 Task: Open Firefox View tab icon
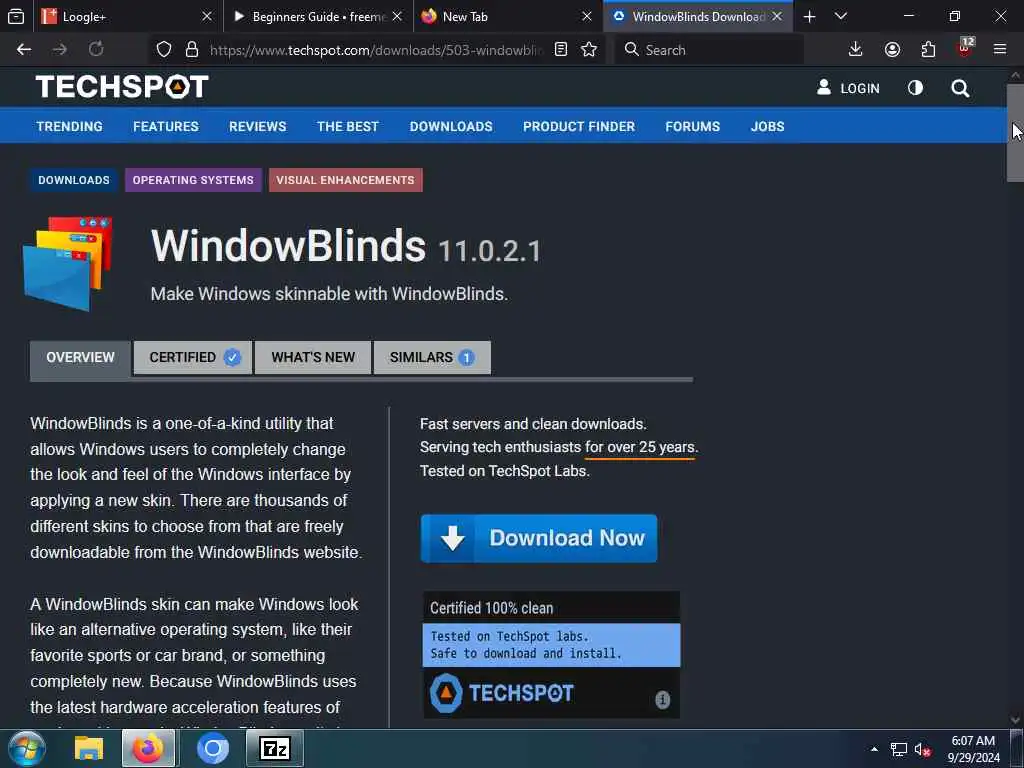coord(16,16)
